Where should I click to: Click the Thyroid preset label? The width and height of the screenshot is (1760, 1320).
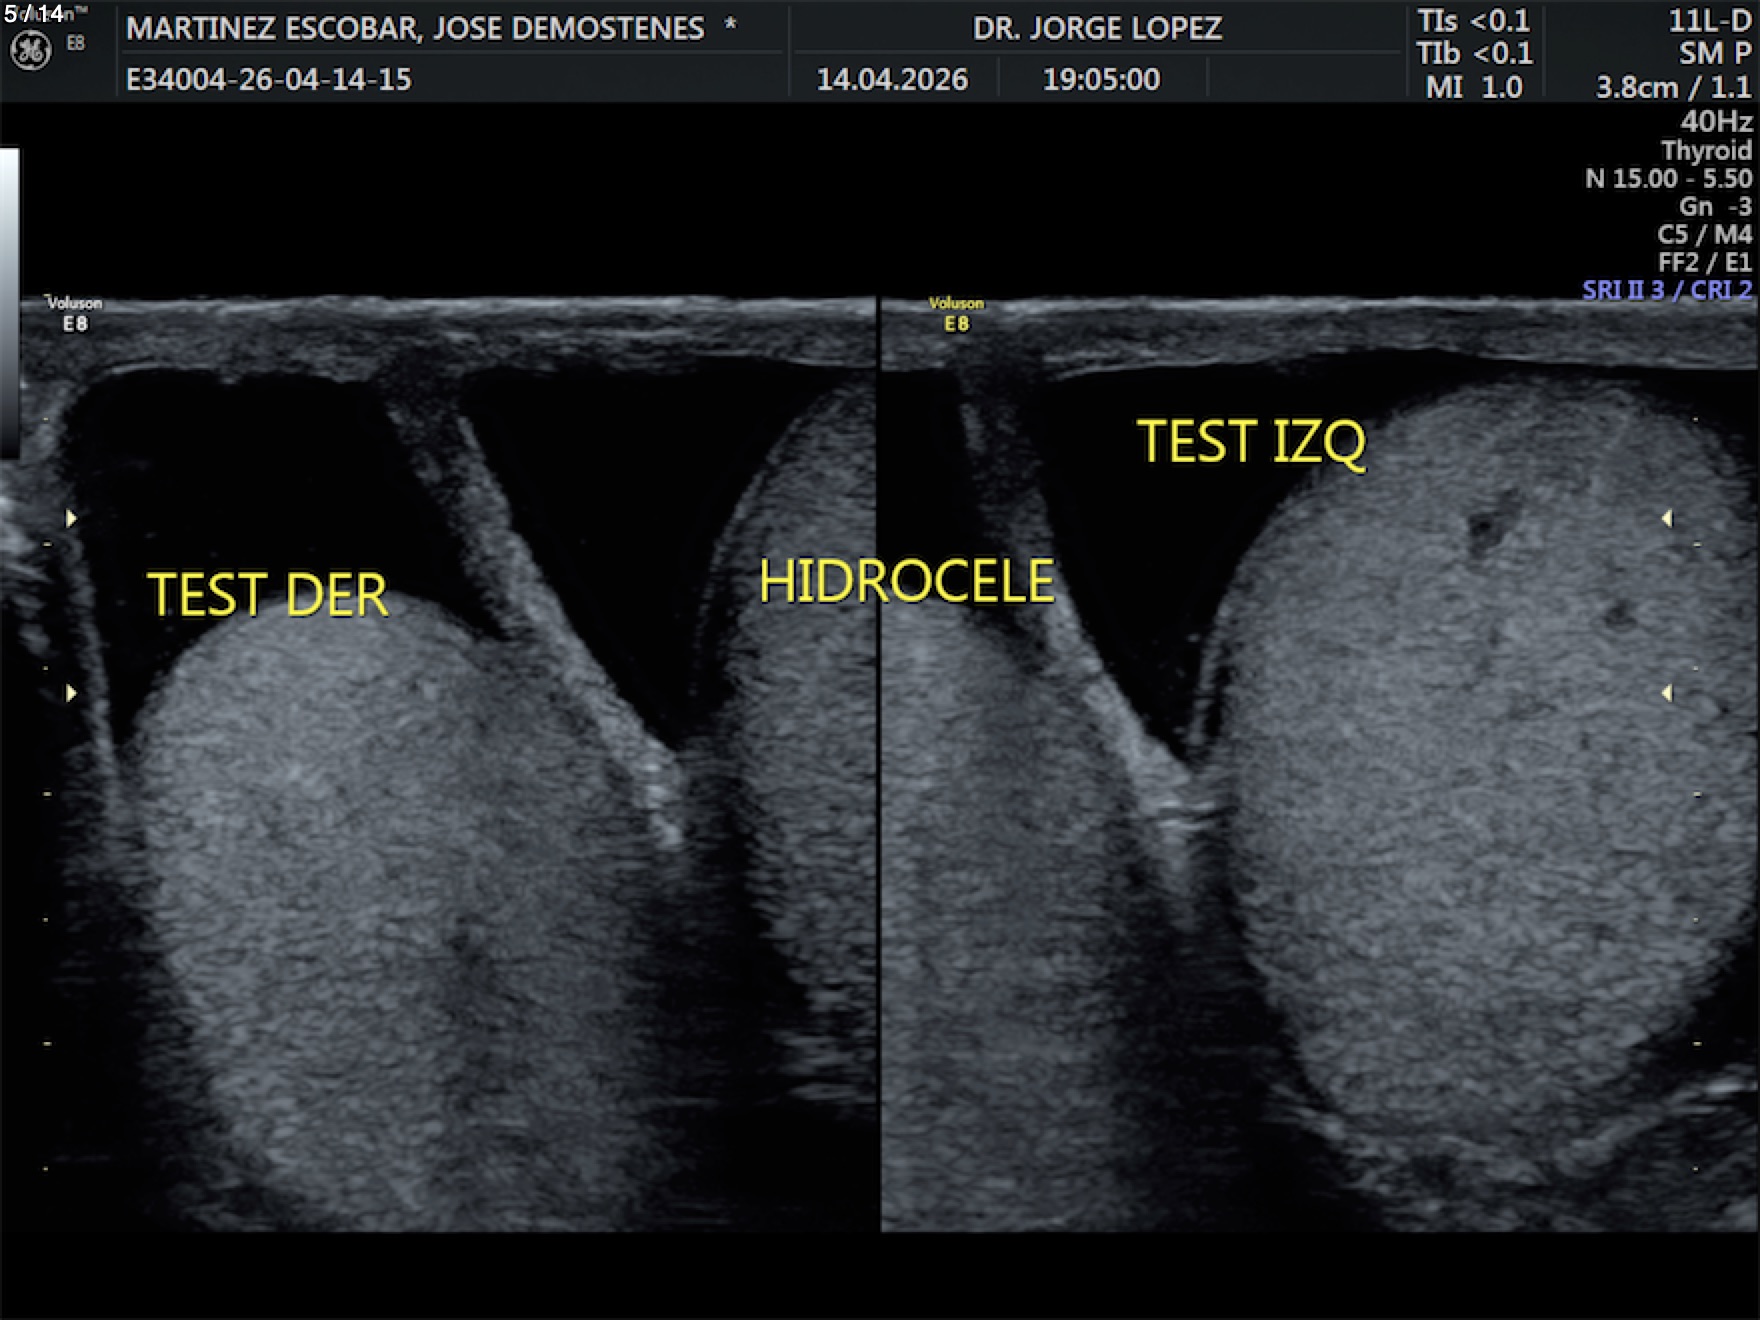click(1706, 150)
